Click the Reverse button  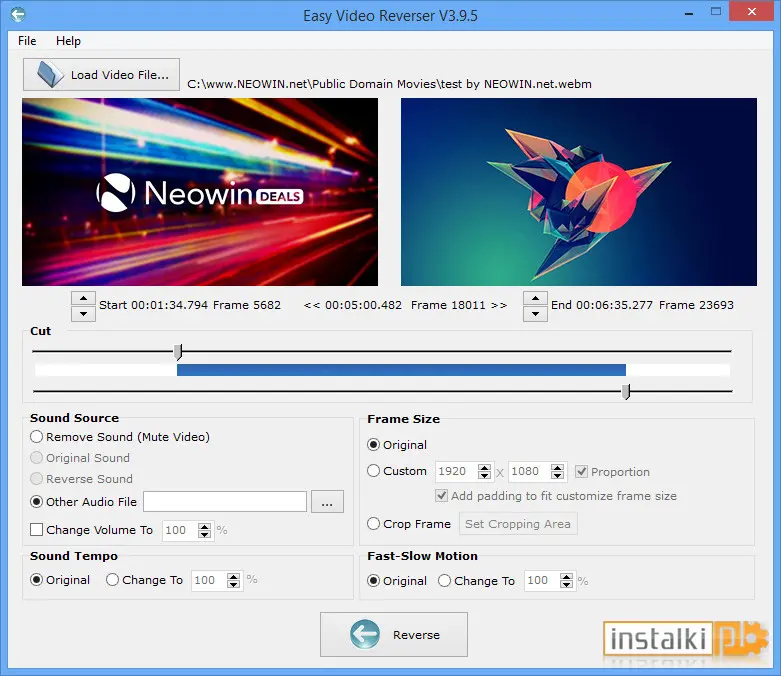[393, 635]
